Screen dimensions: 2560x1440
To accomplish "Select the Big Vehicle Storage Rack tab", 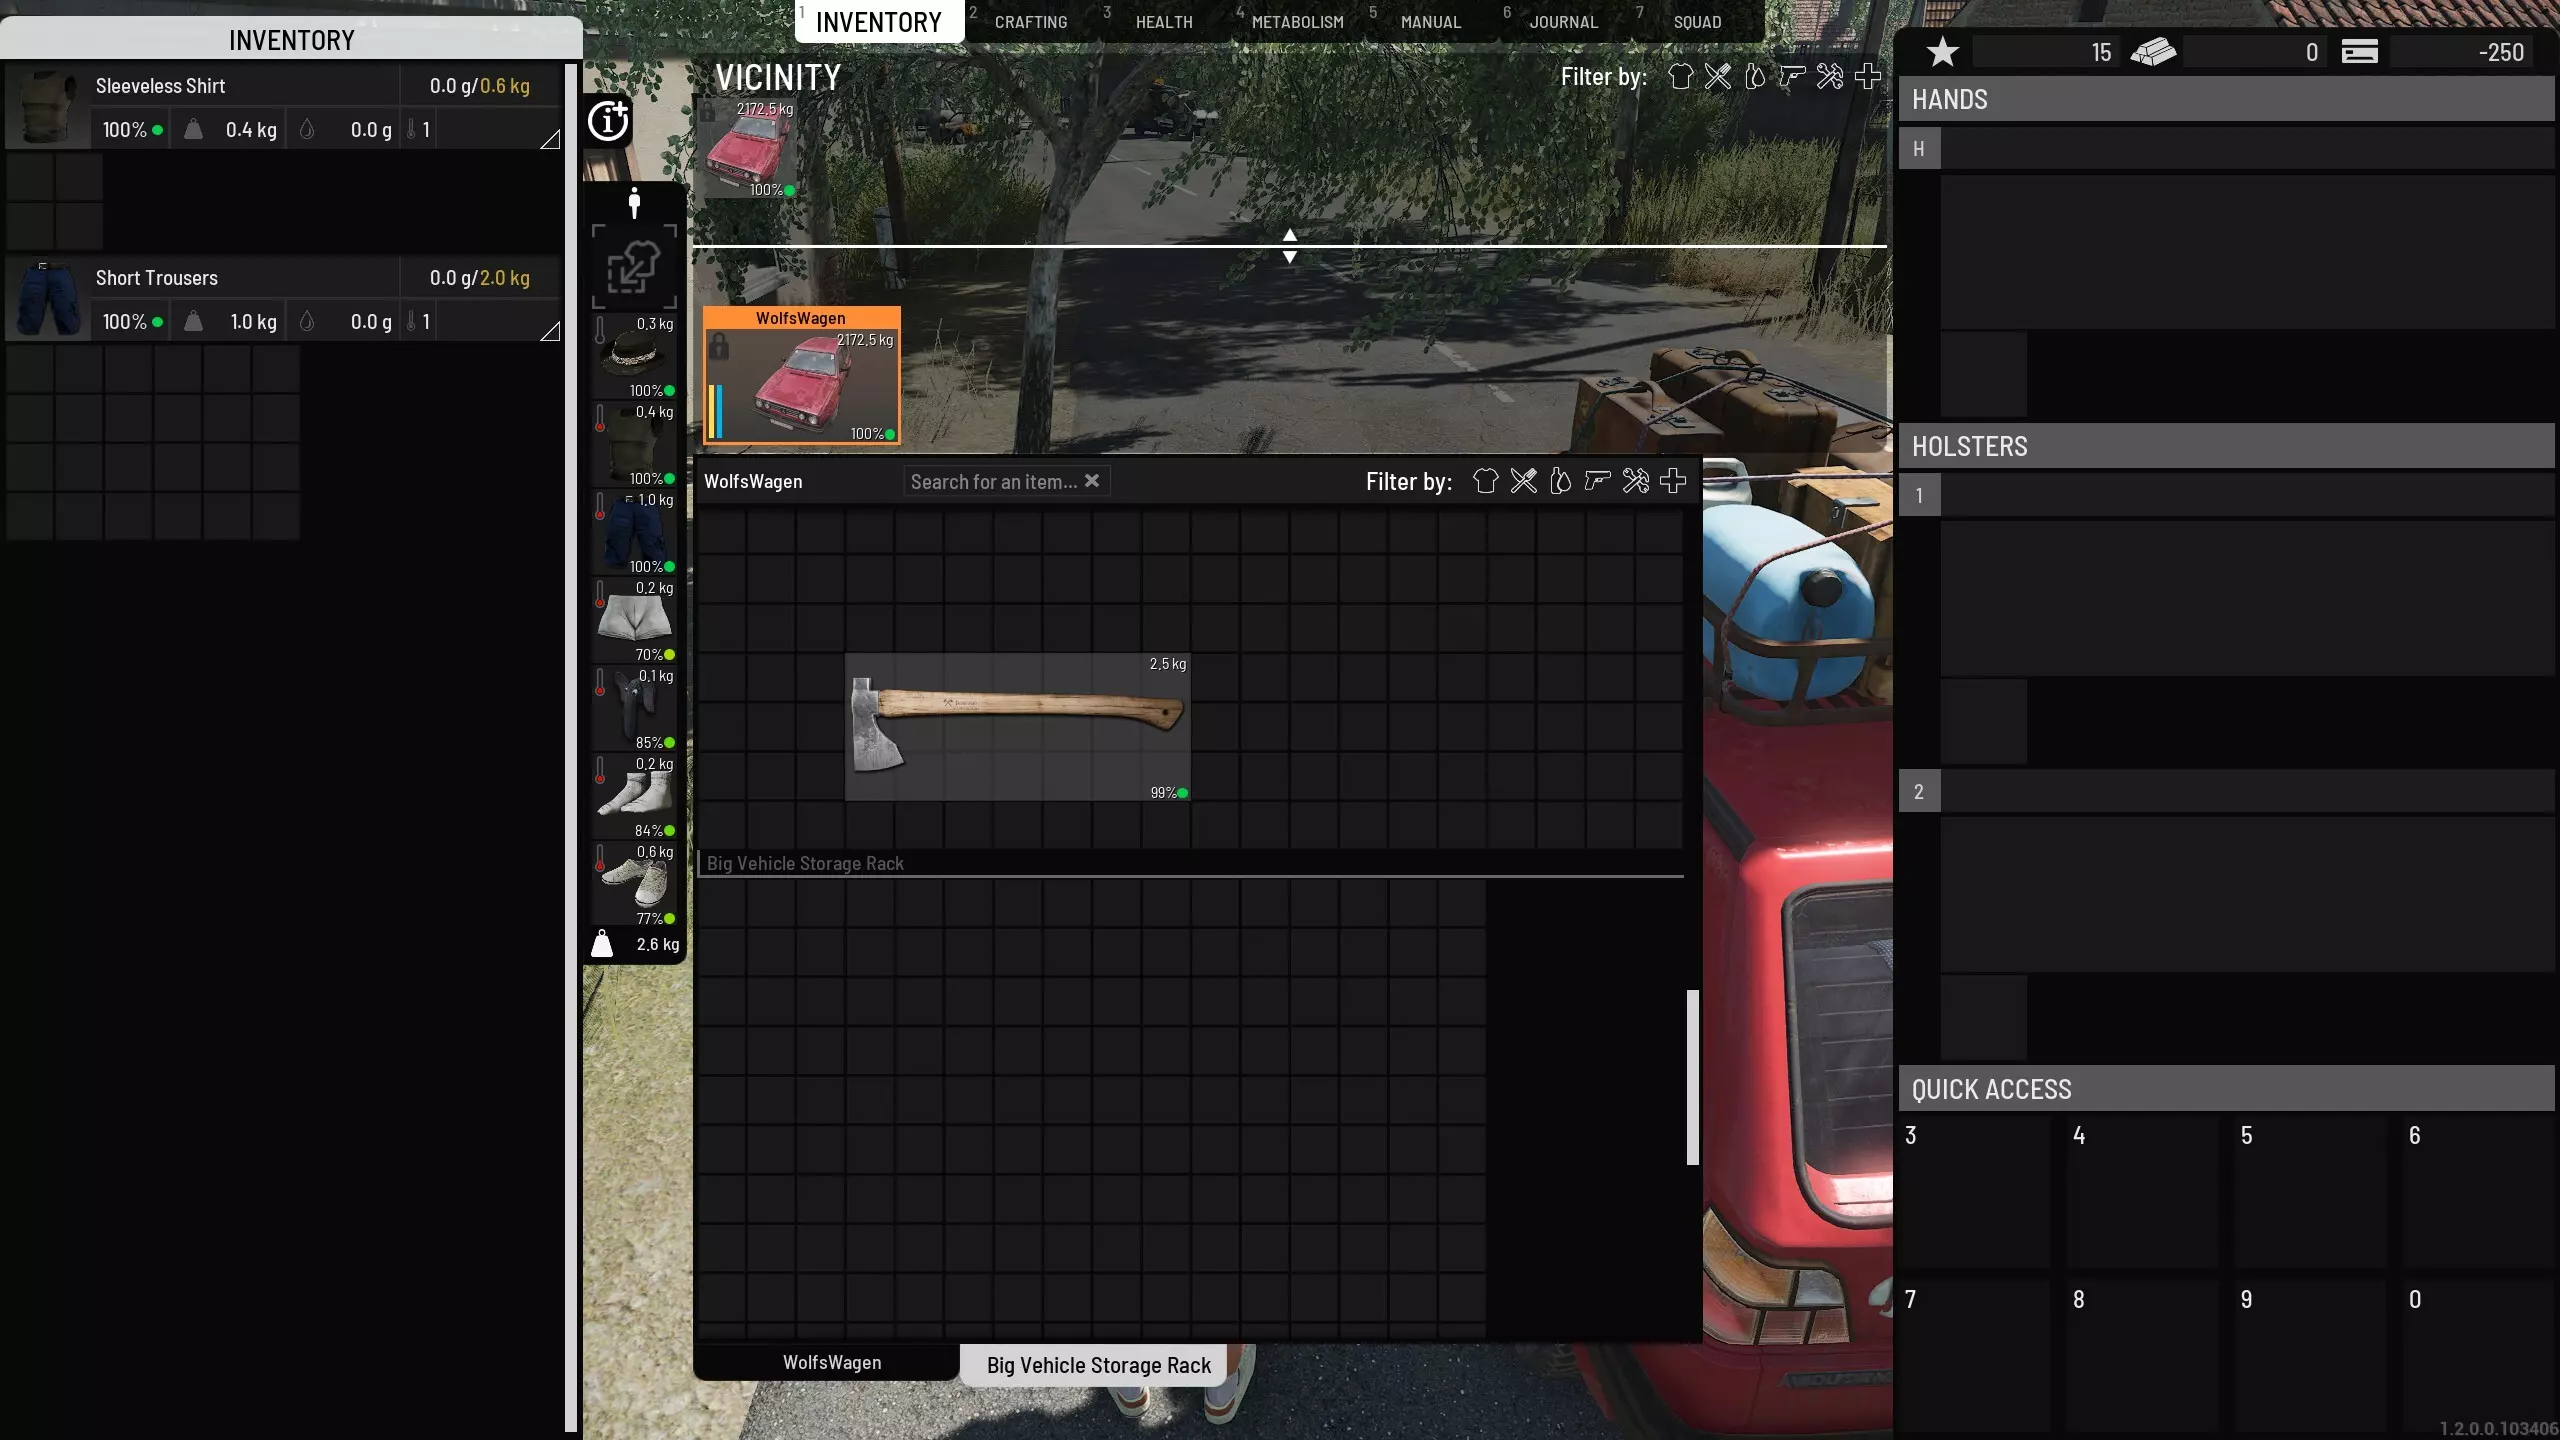I will [1097, 1365].
